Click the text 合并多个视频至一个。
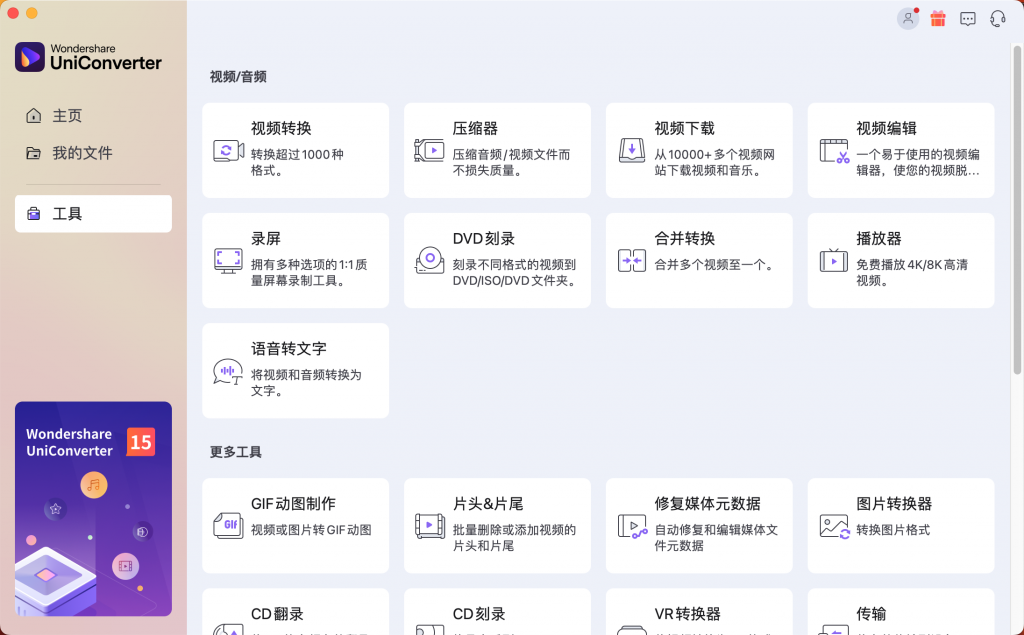 click(x=716, y=265)
